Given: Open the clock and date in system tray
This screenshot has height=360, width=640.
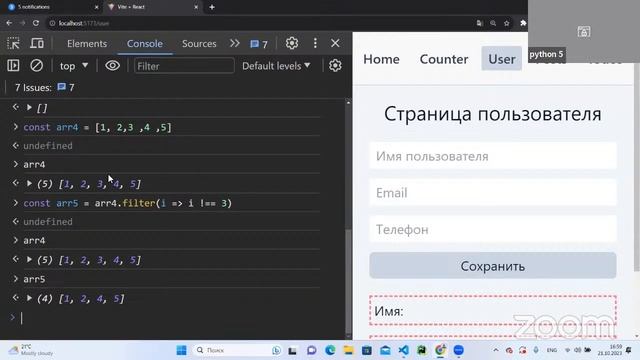Looking at the screenshot, I should click(610, 350).
